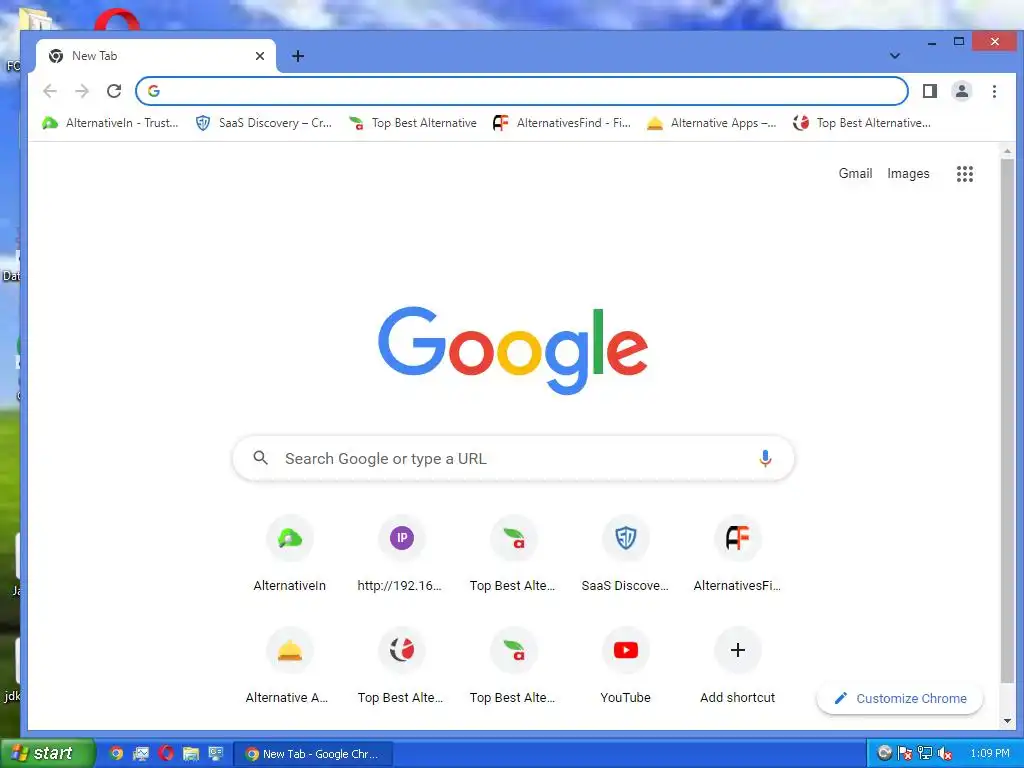Open Top Best Alte... tile left of YouTube
The image size is (1024, 768).
pos(513,666)
